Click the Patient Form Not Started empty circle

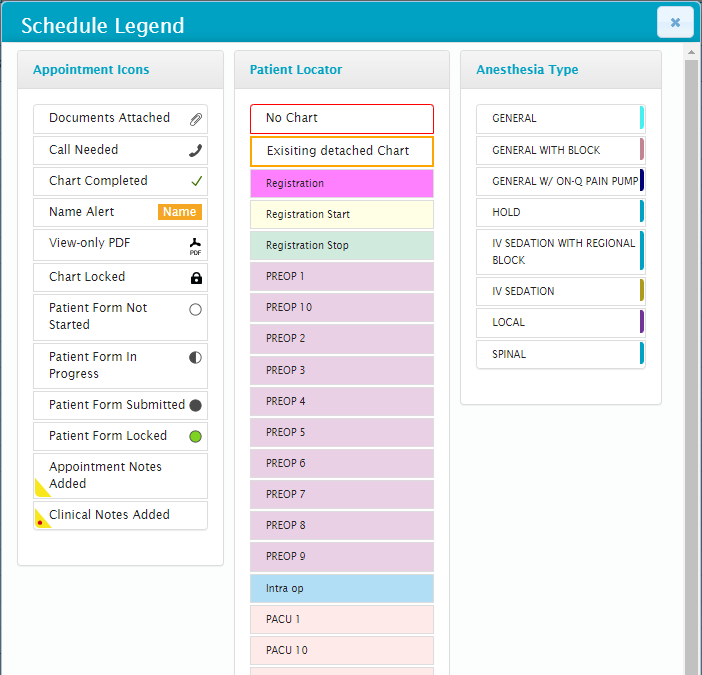(x=195, y=310)
